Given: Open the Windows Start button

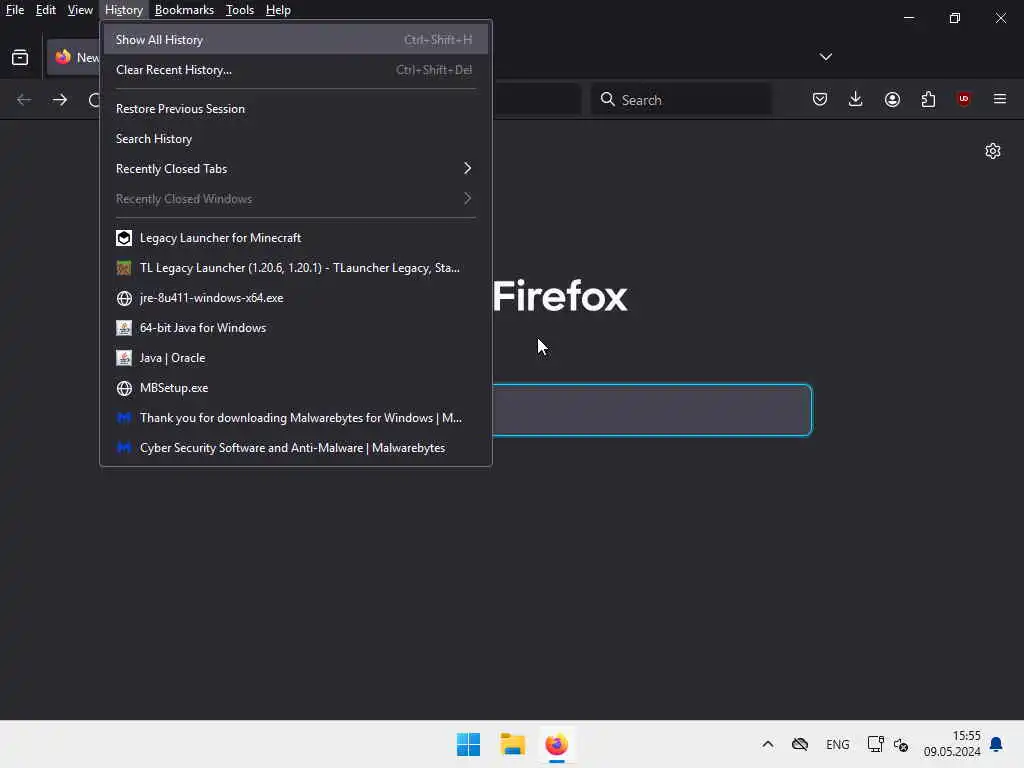Looking at the screenshot, I should 468,744.
